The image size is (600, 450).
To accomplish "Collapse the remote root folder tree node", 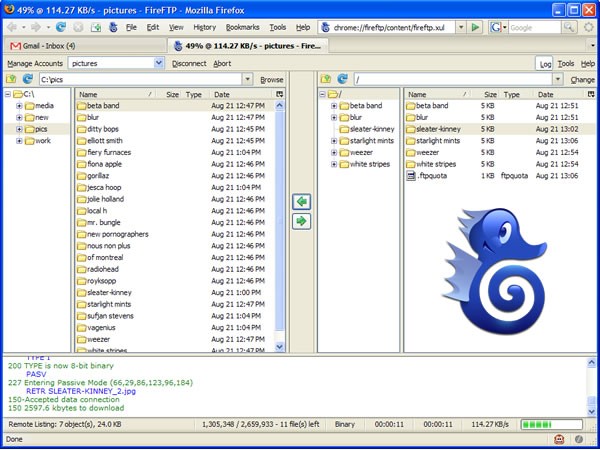I will [322, 94].
